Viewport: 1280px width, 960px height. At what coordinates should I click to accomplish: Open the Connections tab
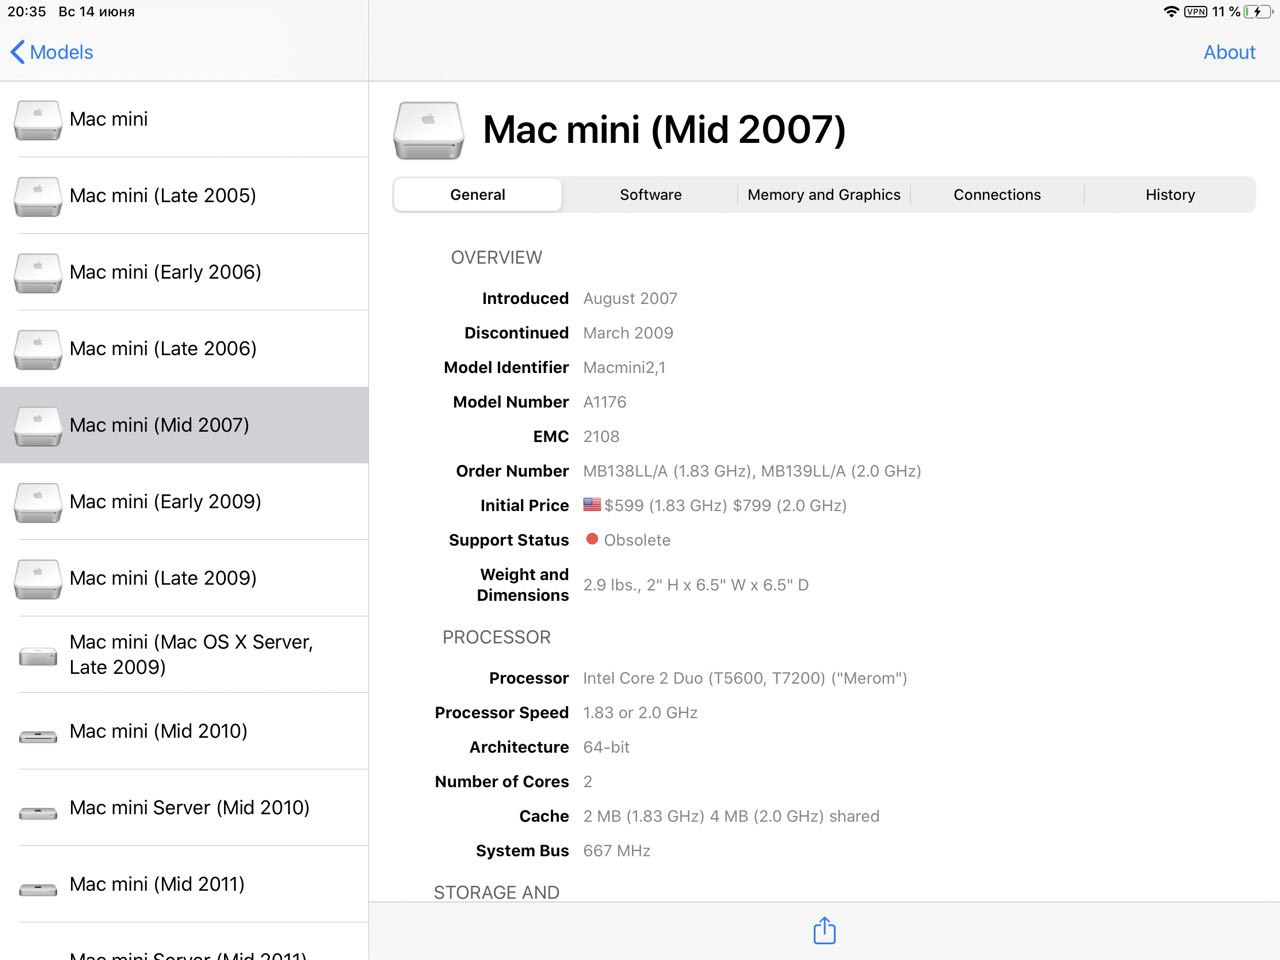pyautogui.click(x=997, y=195)
